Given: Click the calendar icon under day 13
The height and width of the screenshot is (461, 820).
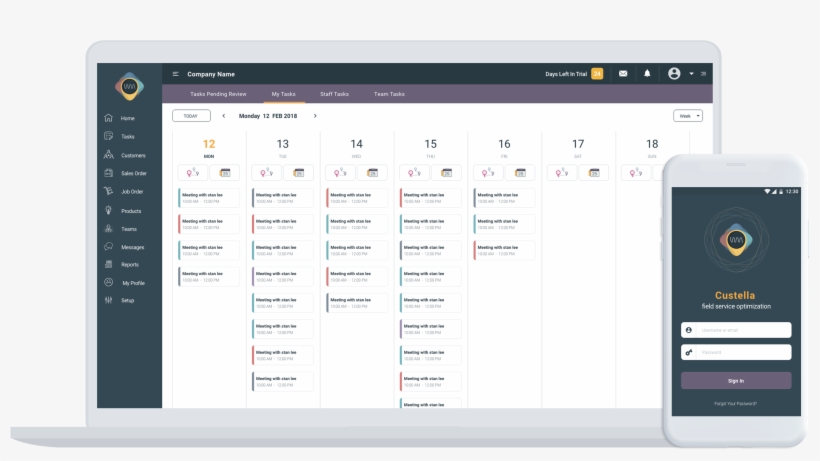Looking at the screenshot, I should pyautogui.click(x=298, y=172).
